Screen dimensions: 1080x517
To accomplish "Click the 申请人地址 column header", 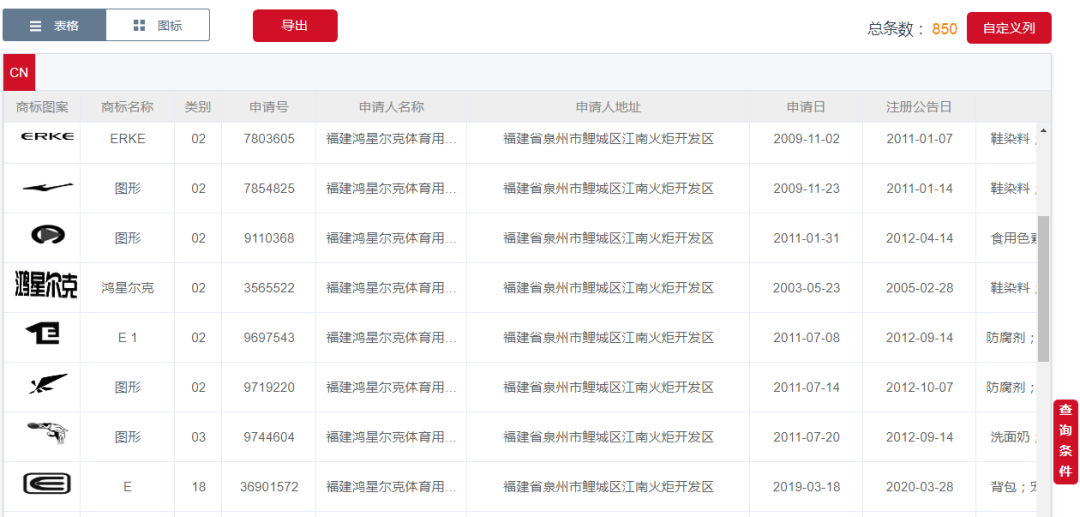I will (x=608, y=107).
